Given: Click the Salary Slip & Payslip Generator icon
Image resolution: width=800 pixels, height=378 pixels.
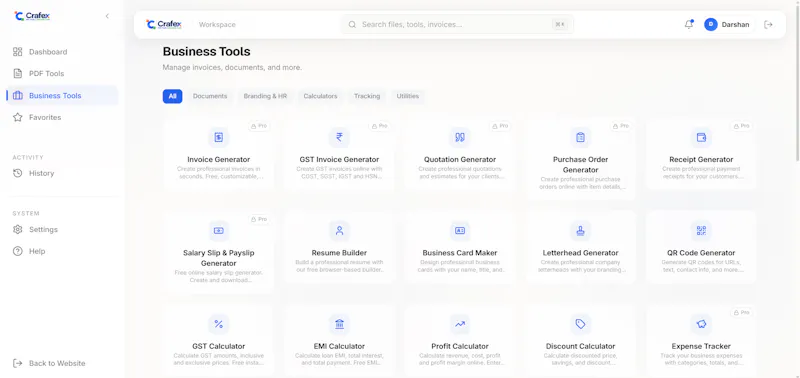Looking at the screenshot, I should (218, 231).
